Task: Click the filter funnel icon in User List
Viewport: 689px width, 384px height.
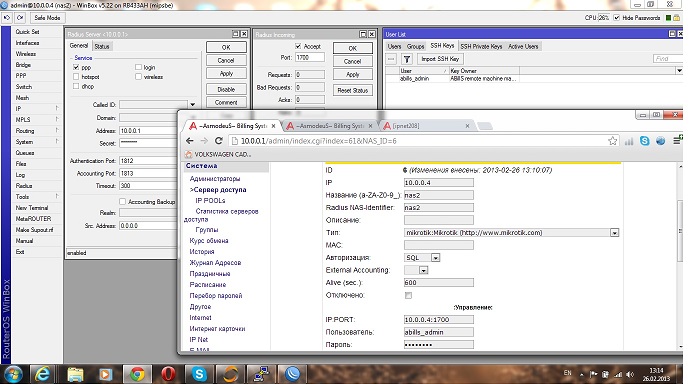Action: (407, 59)
